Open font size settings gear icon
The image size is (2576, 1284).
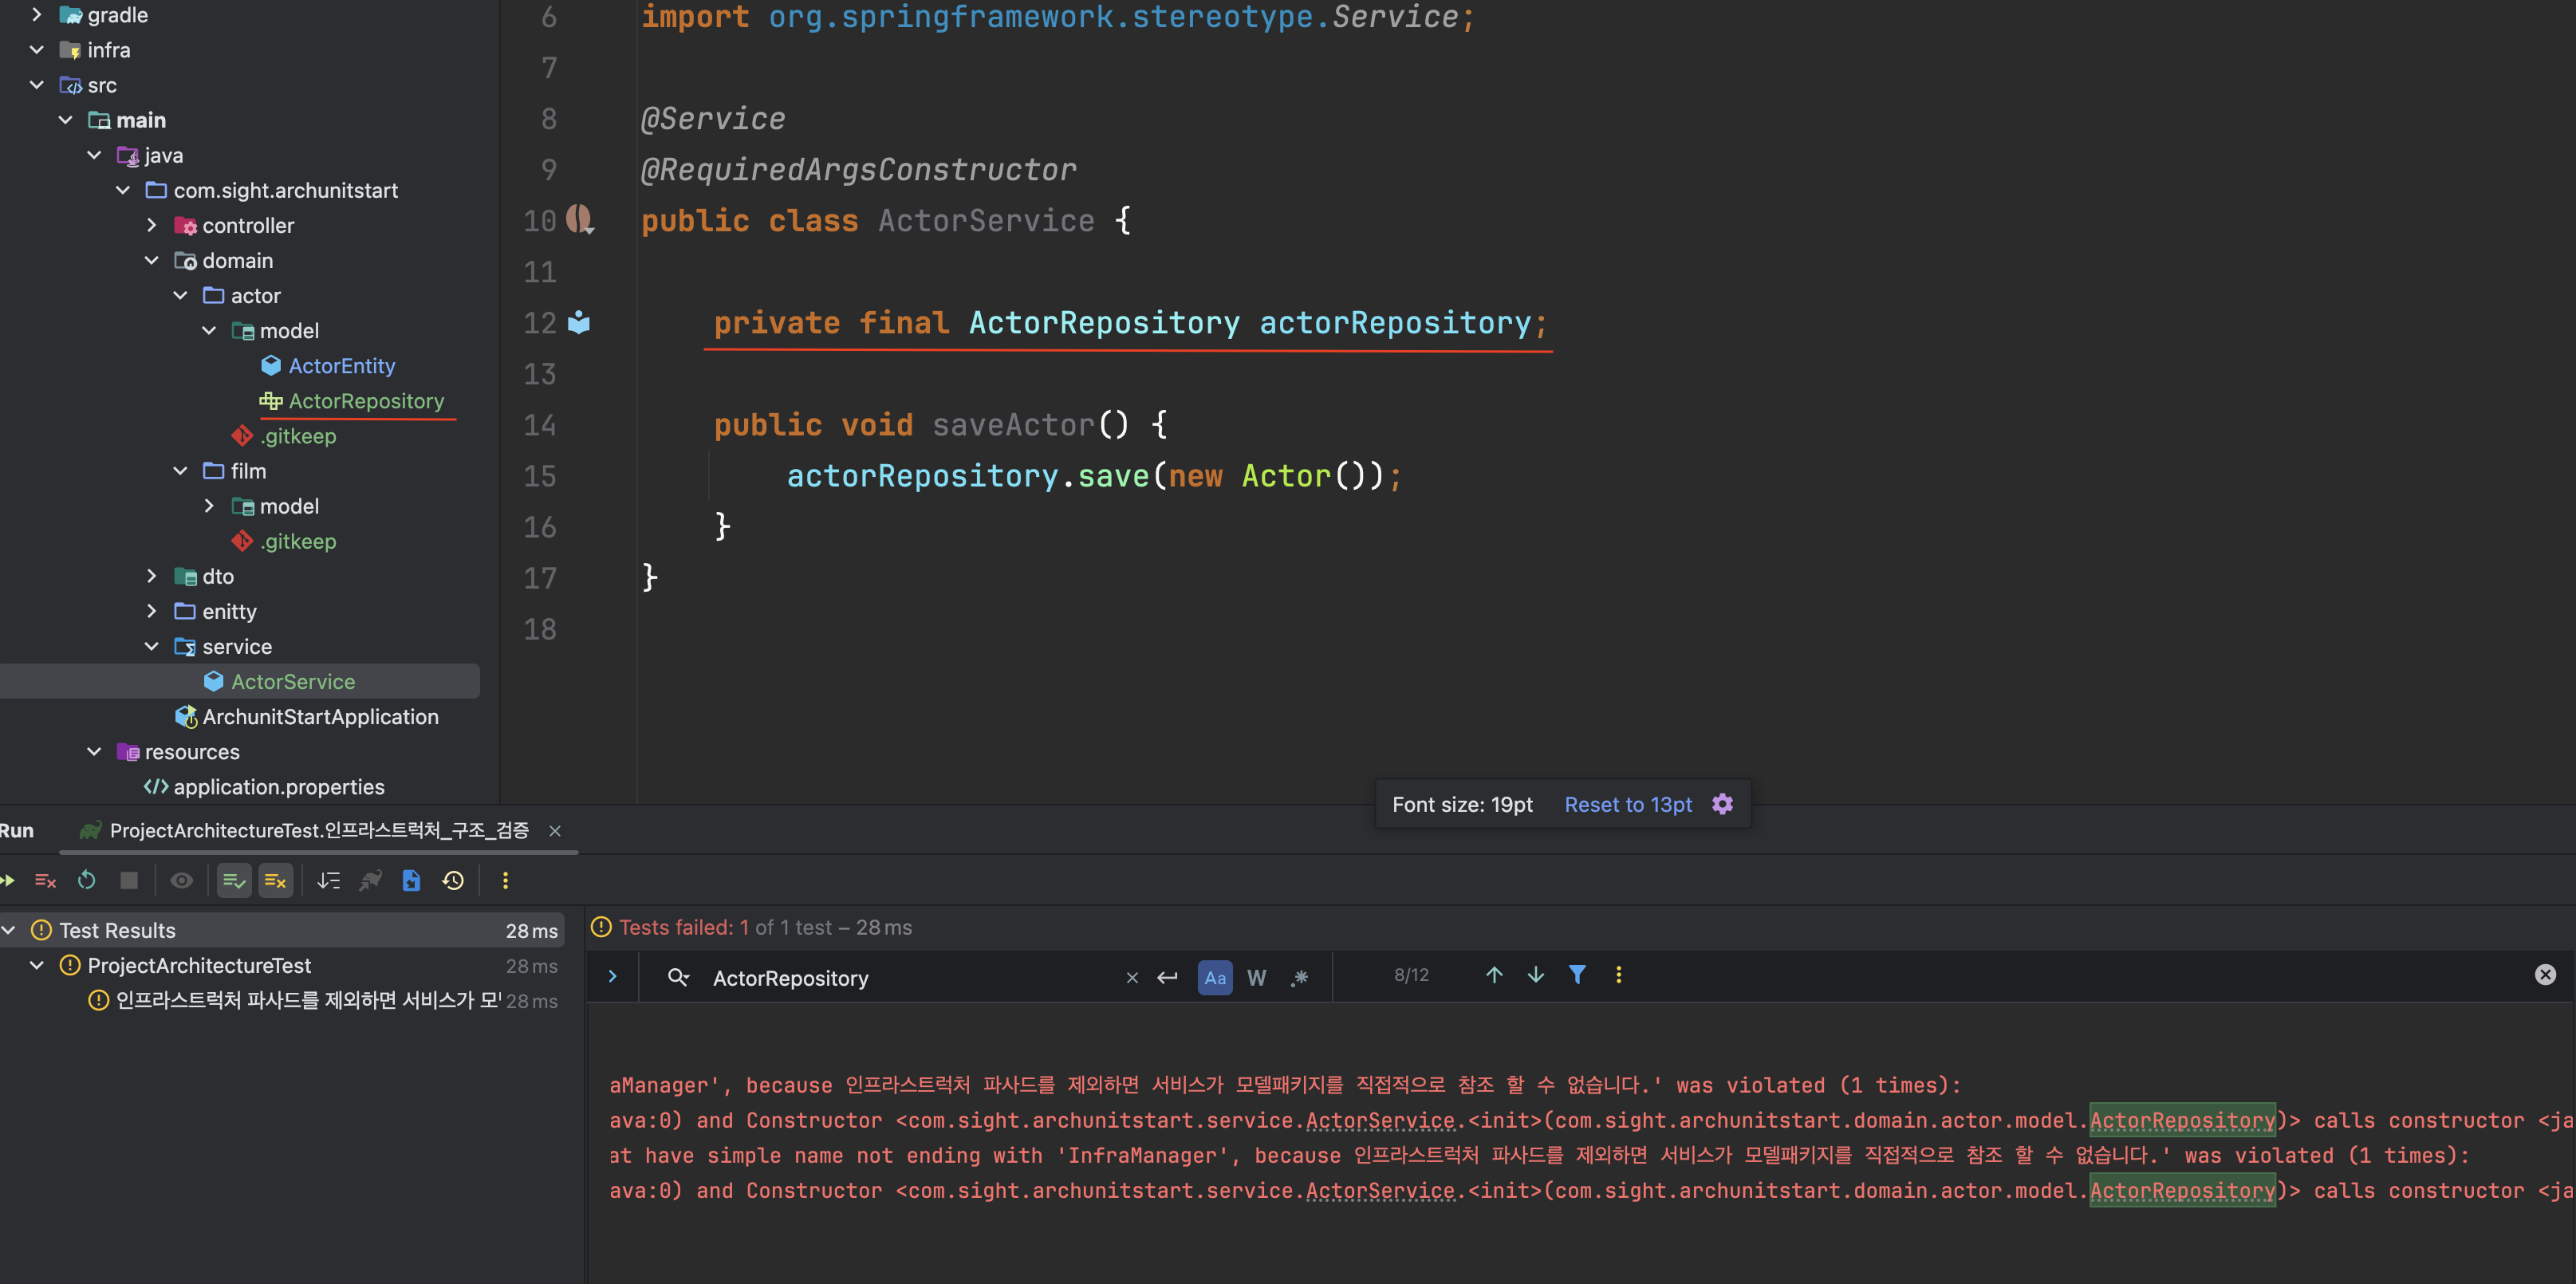tap(1722, 804)
